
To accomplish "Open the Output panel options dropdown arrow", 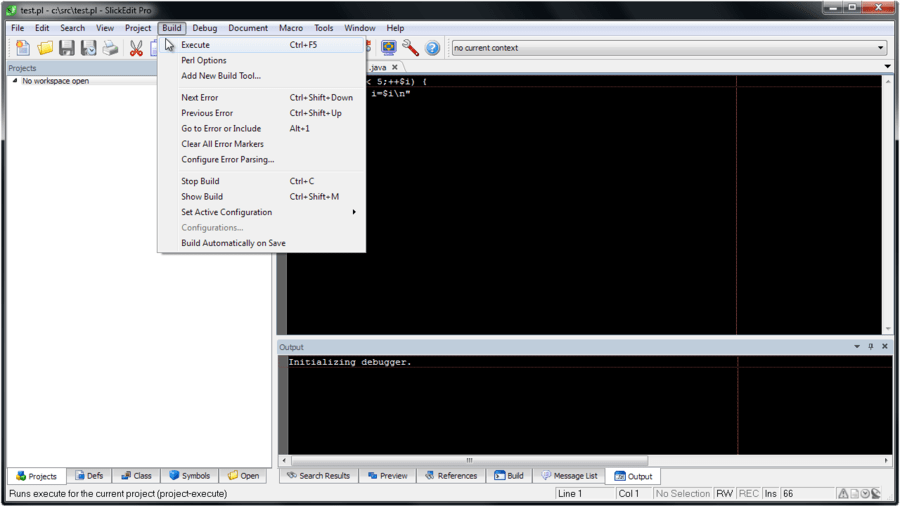I will (857, 347).
